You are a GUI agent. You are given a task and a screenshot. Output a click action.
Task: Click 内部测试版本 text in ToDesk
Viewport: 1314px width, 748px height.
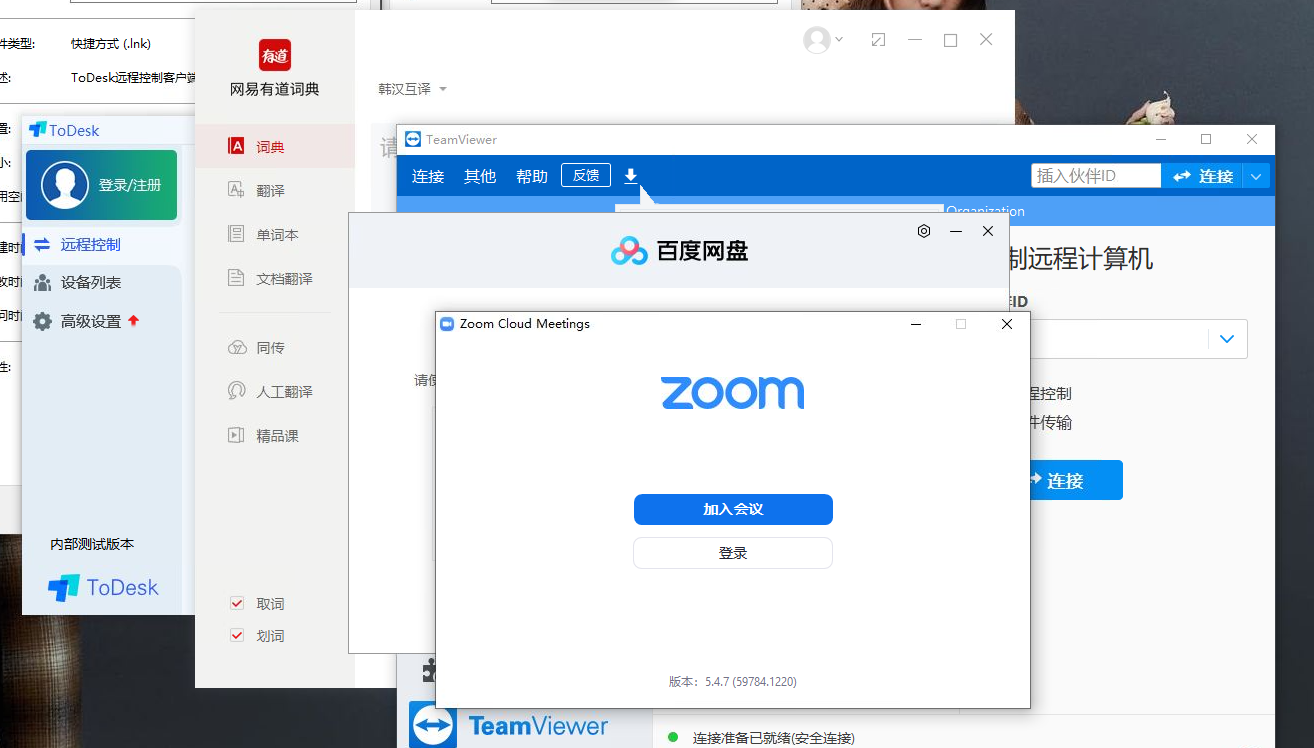coord(92,544)
